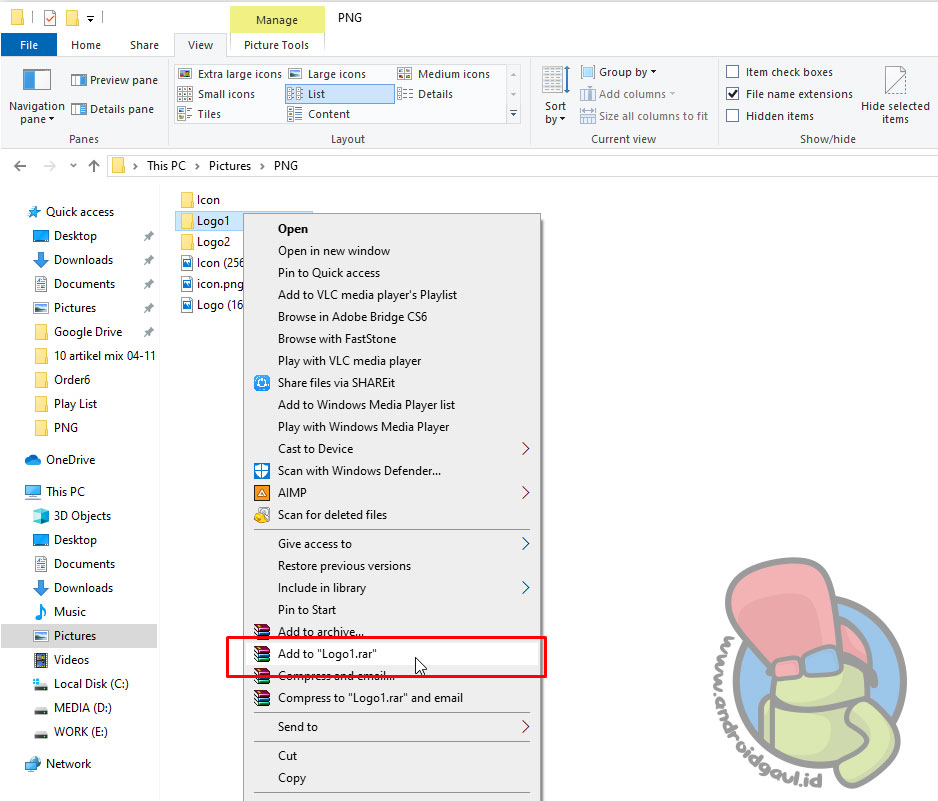Select Medium icons layout
Image resolution: width=938 pixels, height=801 pixels.
coord(443,74)
